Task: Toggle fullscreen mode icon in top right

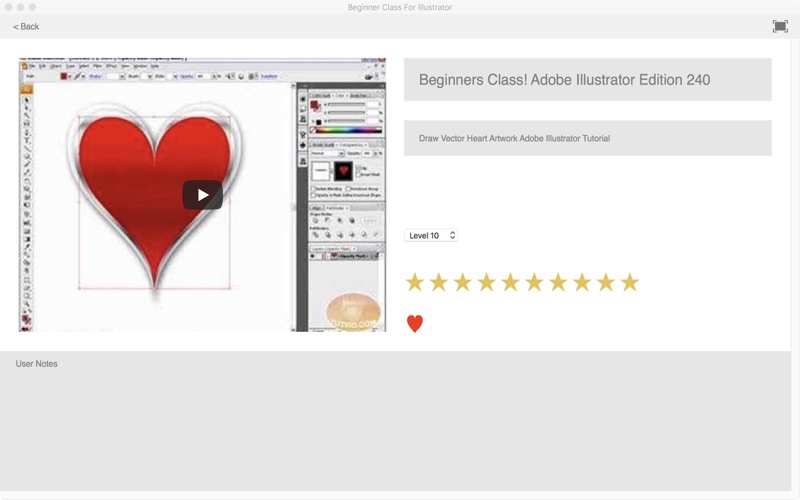Action: point(780,27)
